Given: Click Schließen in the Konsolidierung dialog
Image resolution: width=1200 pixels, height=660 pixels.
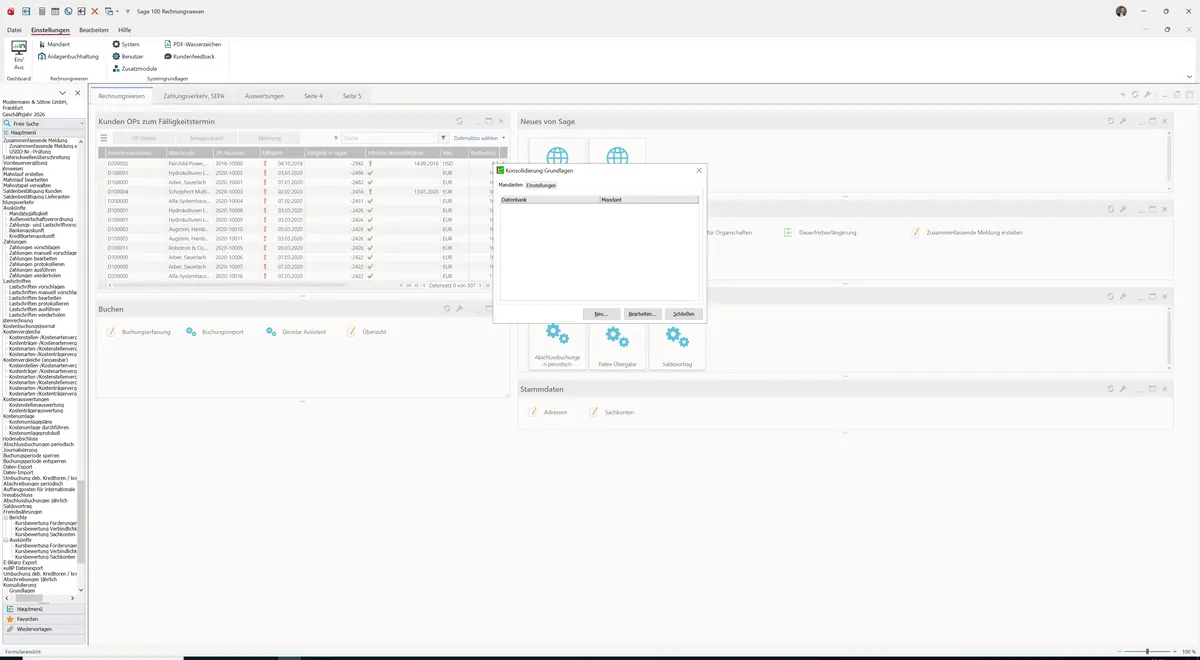Looking at the screenshot, I should [x=684, y=314].
